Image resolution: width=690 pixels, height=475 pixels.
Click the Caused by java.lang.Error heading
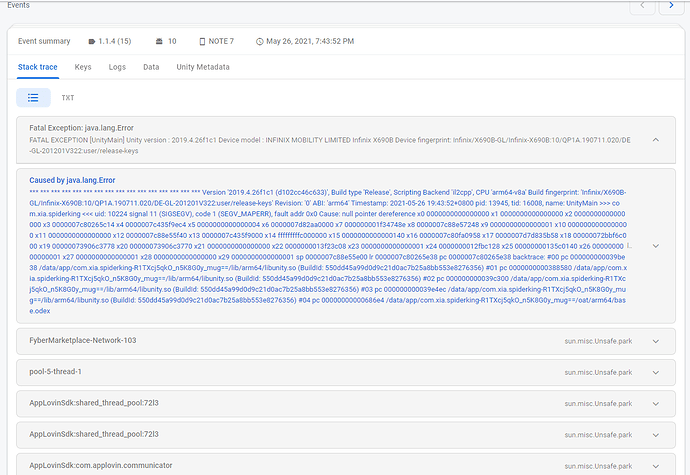click(72, 180)
